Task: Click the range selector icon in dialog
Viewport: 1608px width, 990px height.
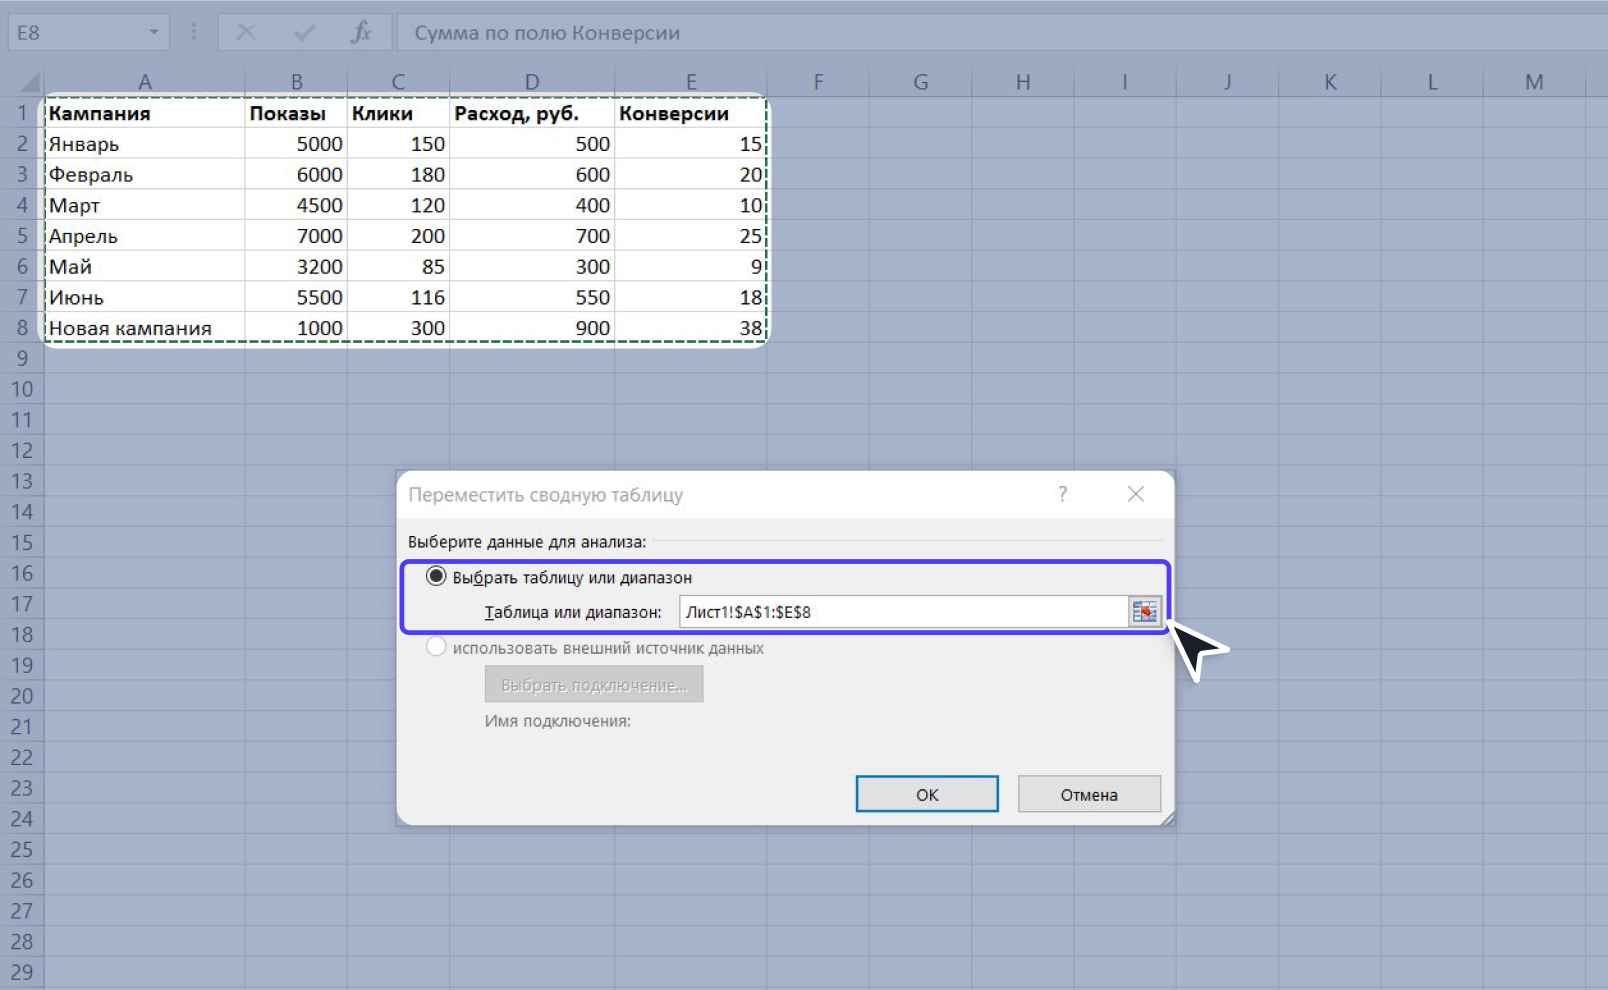Action: (x=1144, y=612)
